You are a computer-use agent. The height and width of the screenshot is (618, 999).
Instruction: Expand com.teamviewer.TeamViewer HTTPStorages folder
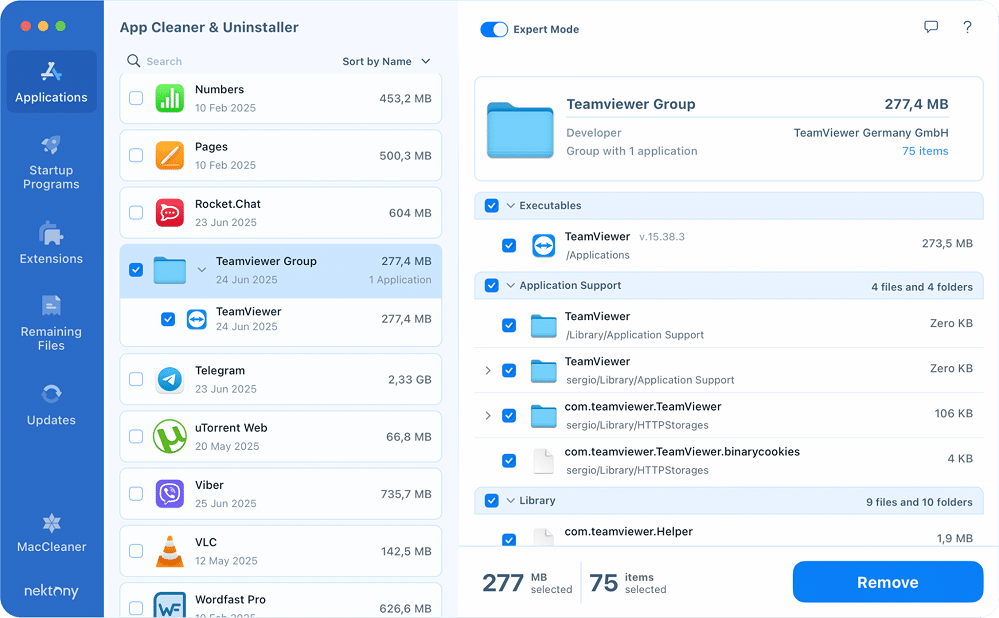pos(488,416)
